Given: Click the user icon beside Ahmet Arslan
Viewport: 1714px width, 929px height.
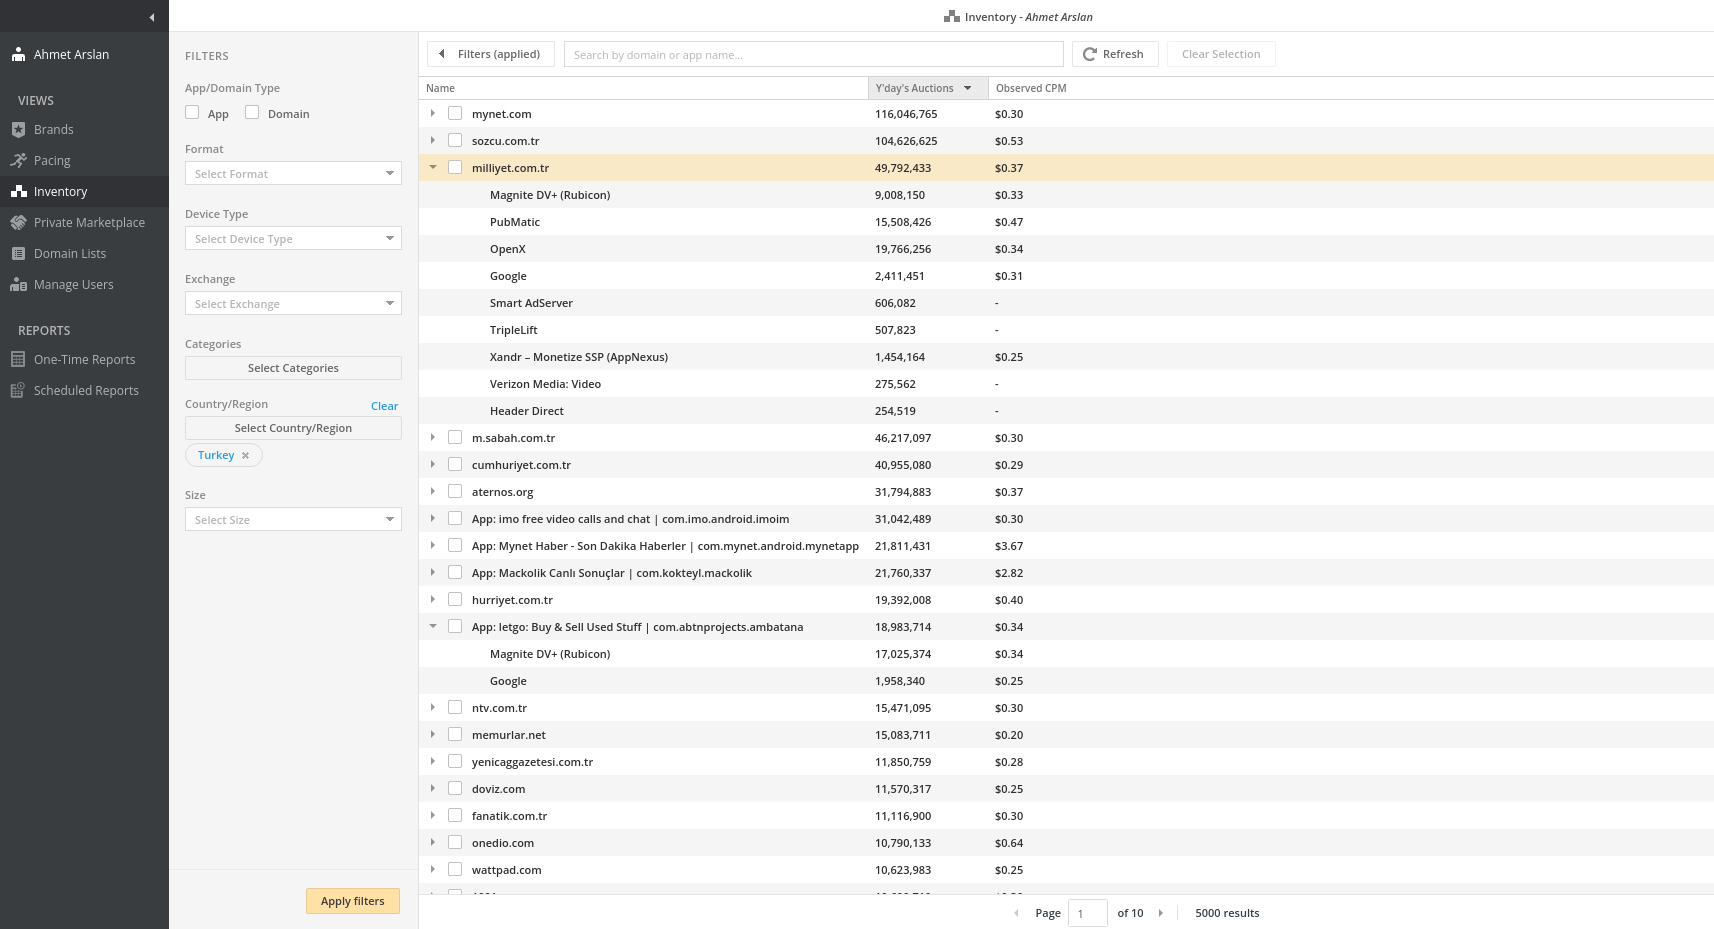Looking at the screenshot, I should 18,54.
